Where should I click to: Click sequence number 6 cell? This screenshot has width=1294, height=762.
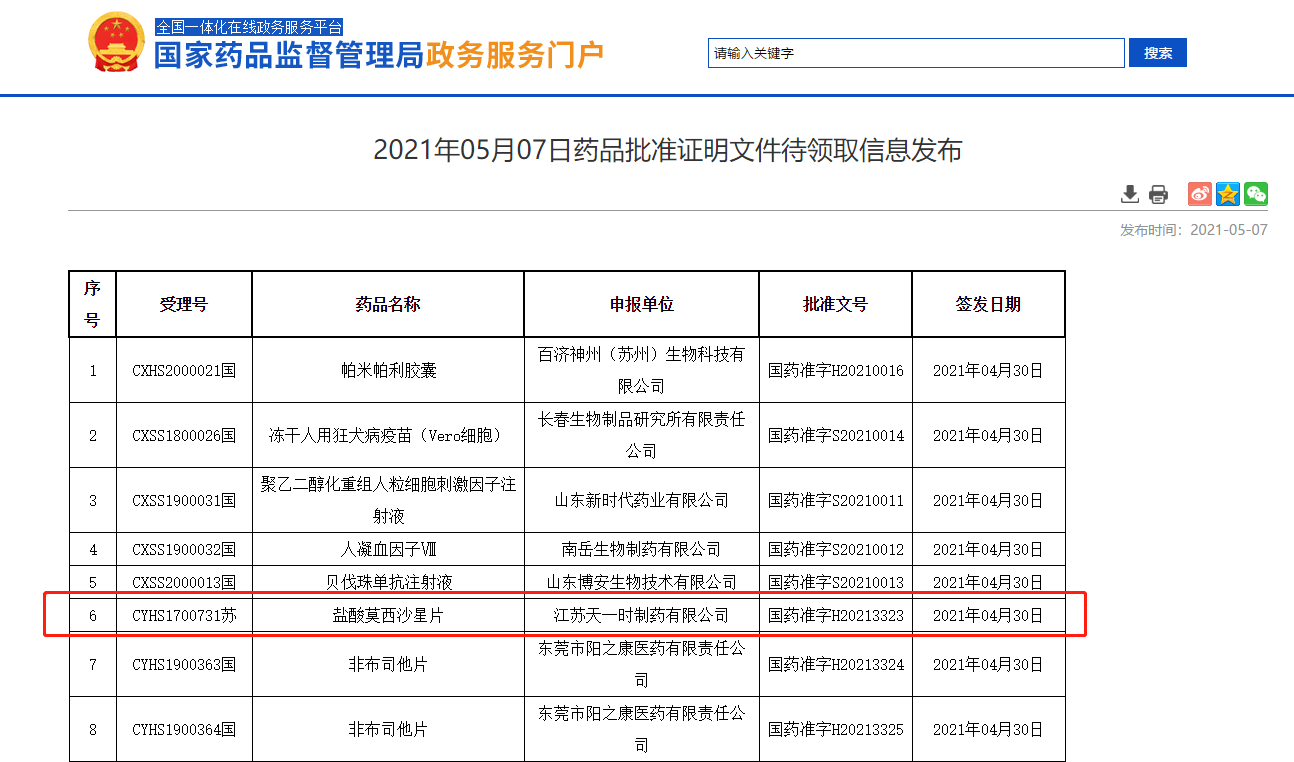pos(92,615)
